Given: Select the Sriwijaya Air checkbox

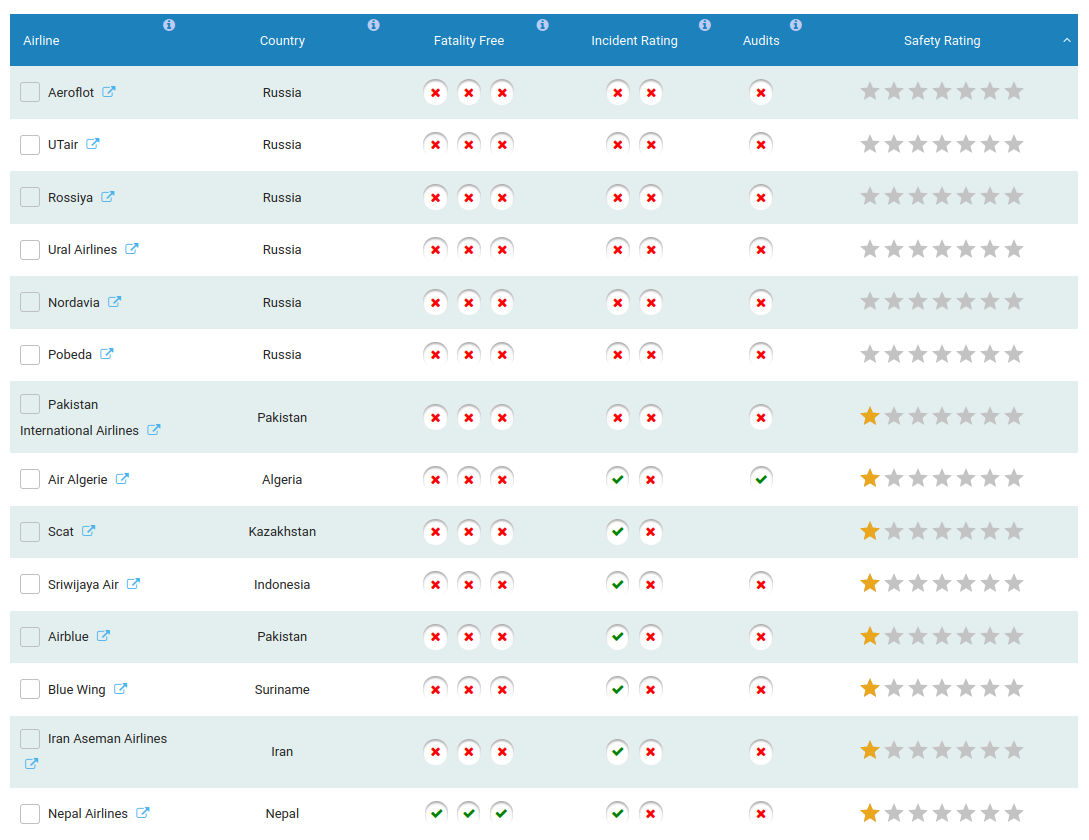Looking at the screenshot, I should [30, 584].
